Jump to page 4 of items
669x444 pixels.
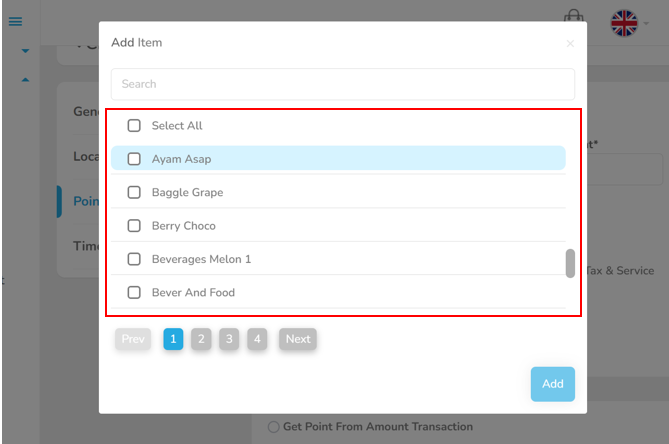[257, 339]
